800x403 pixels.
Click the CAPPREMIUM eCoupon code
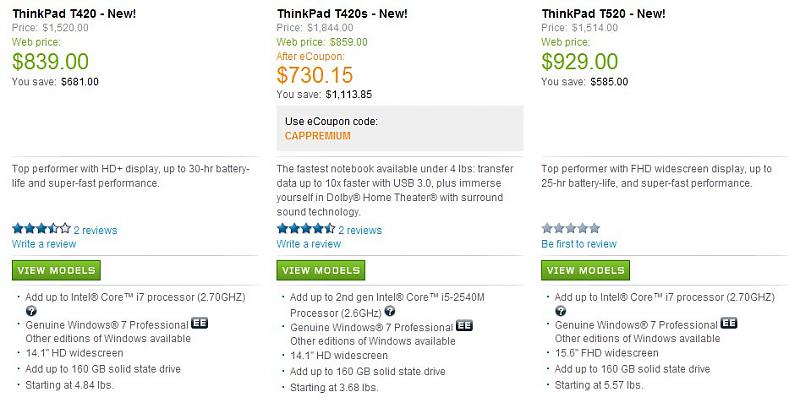tap(320, 135)
